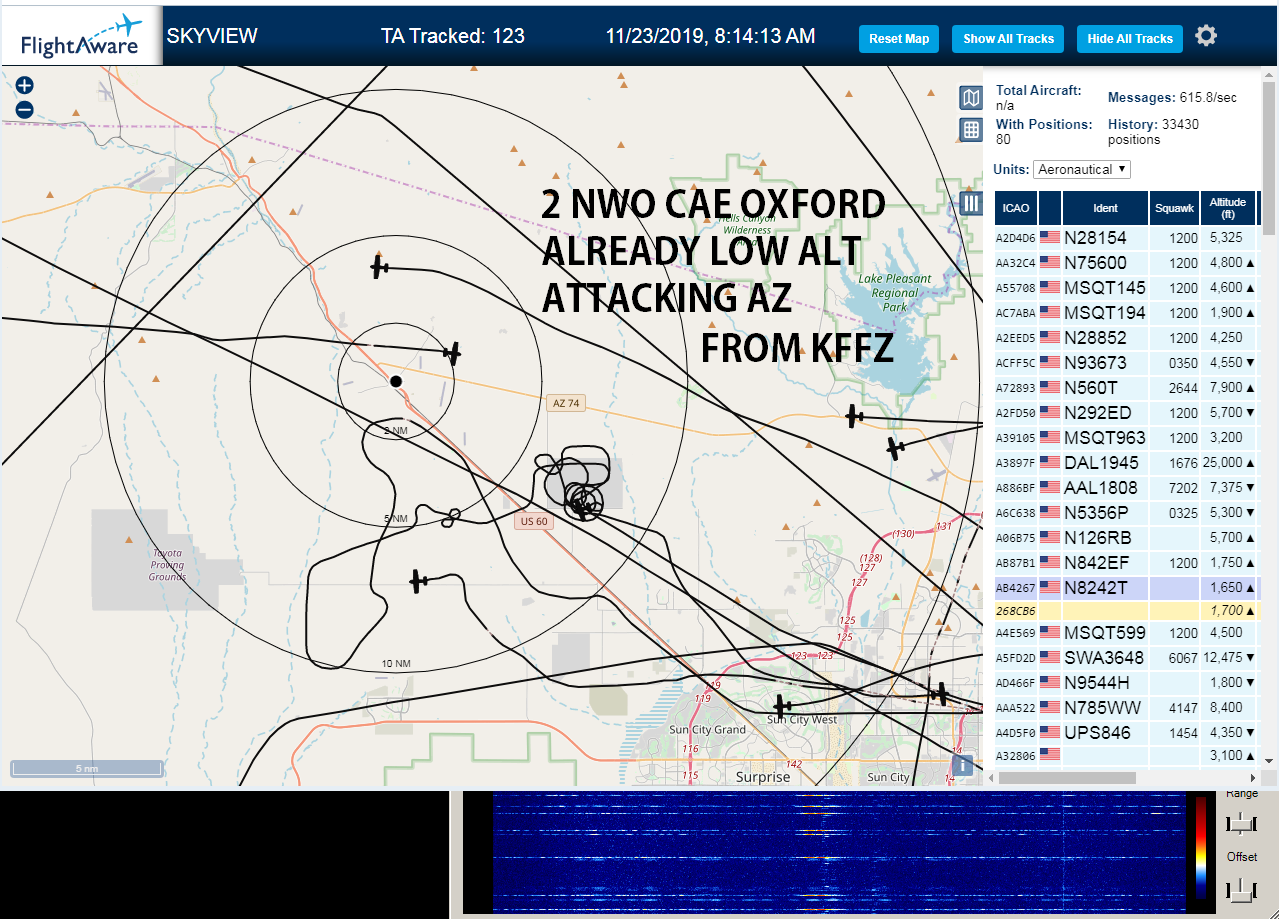Image resolution: width=1279 pixels, height=919 pixels.
Task: Sort by the blank flag column header
Action: (1050, 208)
